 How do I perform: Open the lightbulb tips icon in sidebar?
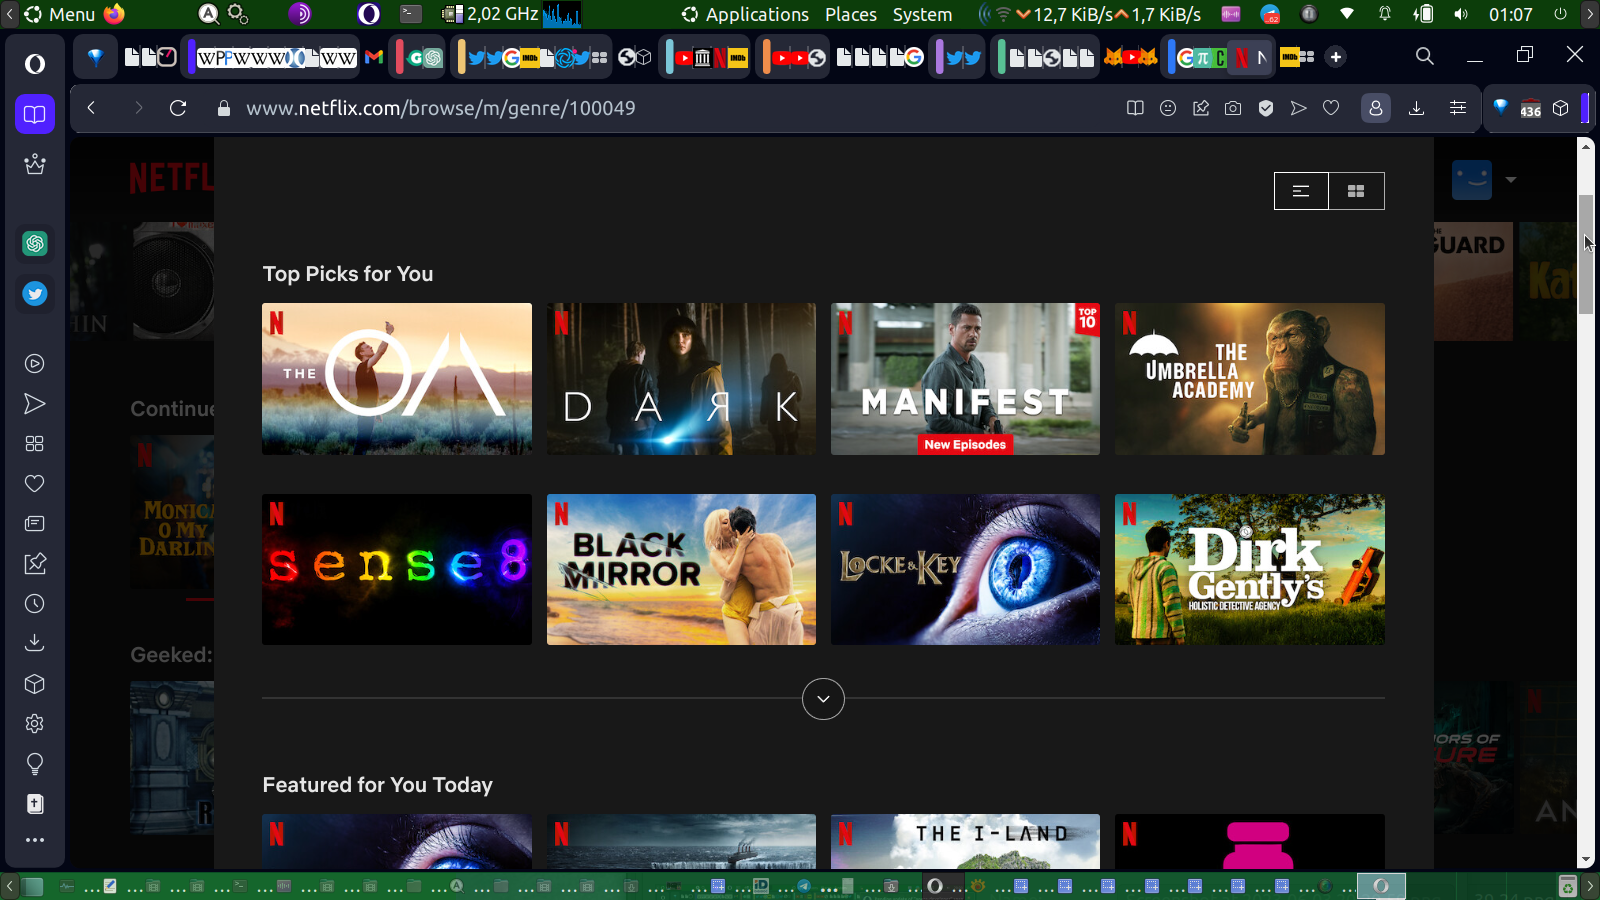[35, 764]
